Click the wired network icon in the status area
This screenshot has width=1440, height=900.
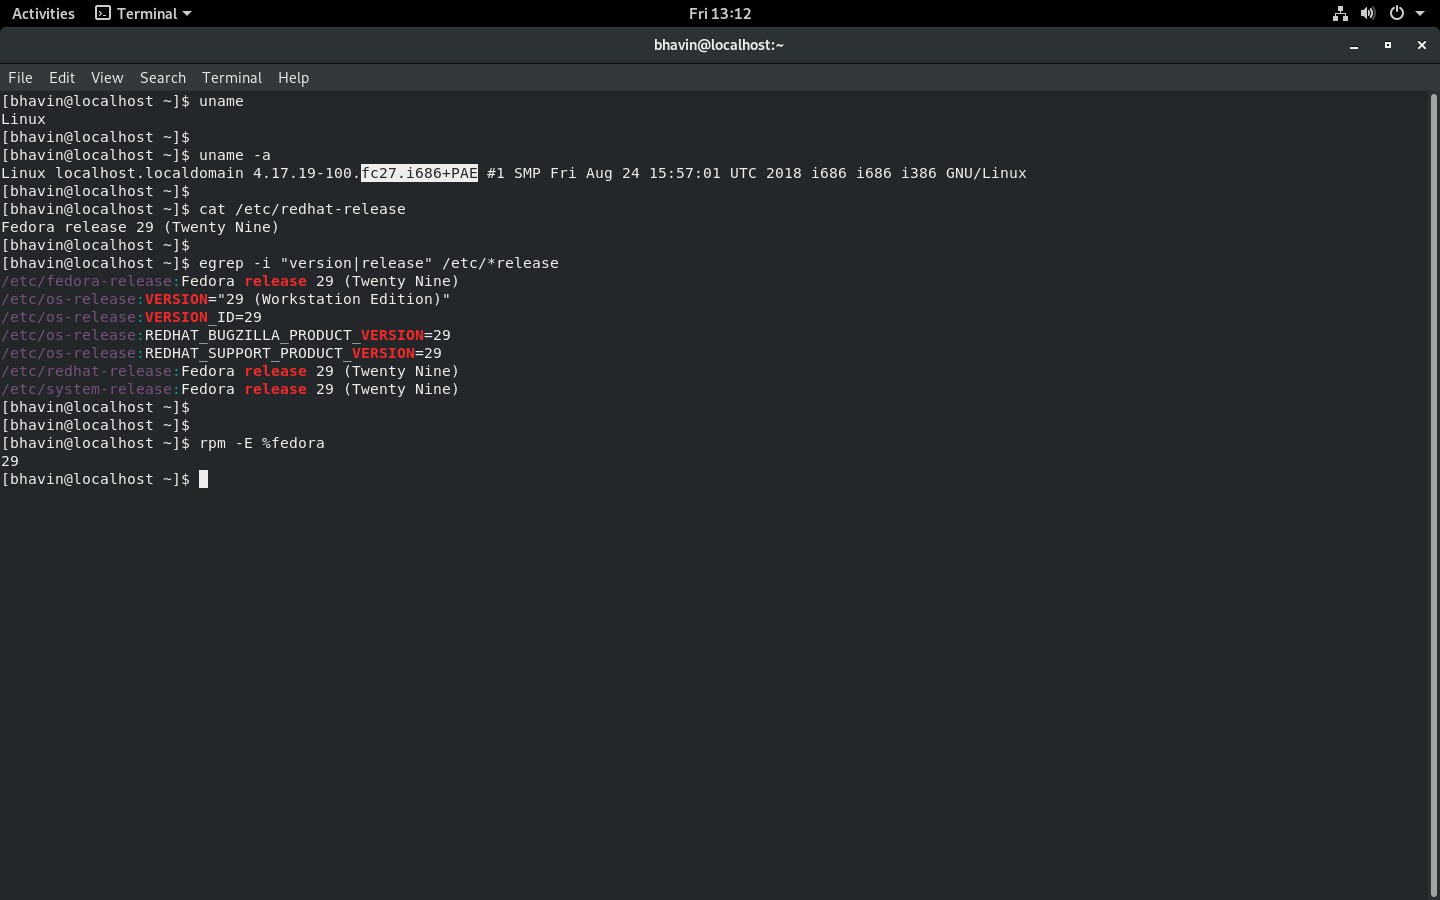(x=1340, y=13)
